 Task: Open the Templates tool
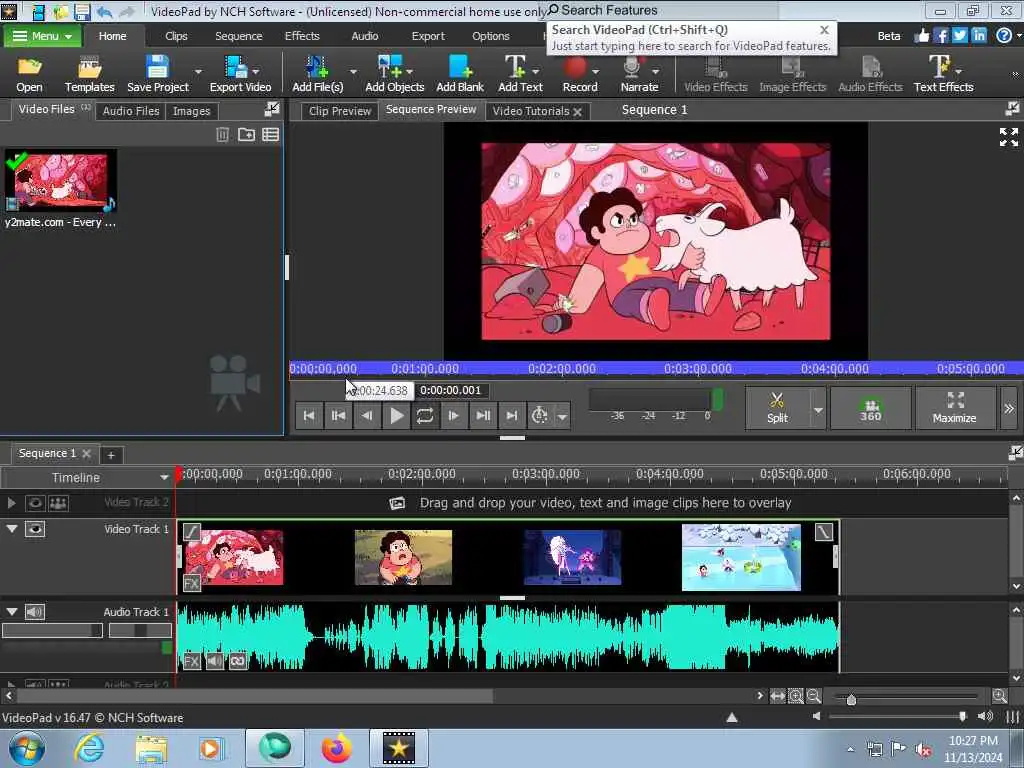(89, 74)
